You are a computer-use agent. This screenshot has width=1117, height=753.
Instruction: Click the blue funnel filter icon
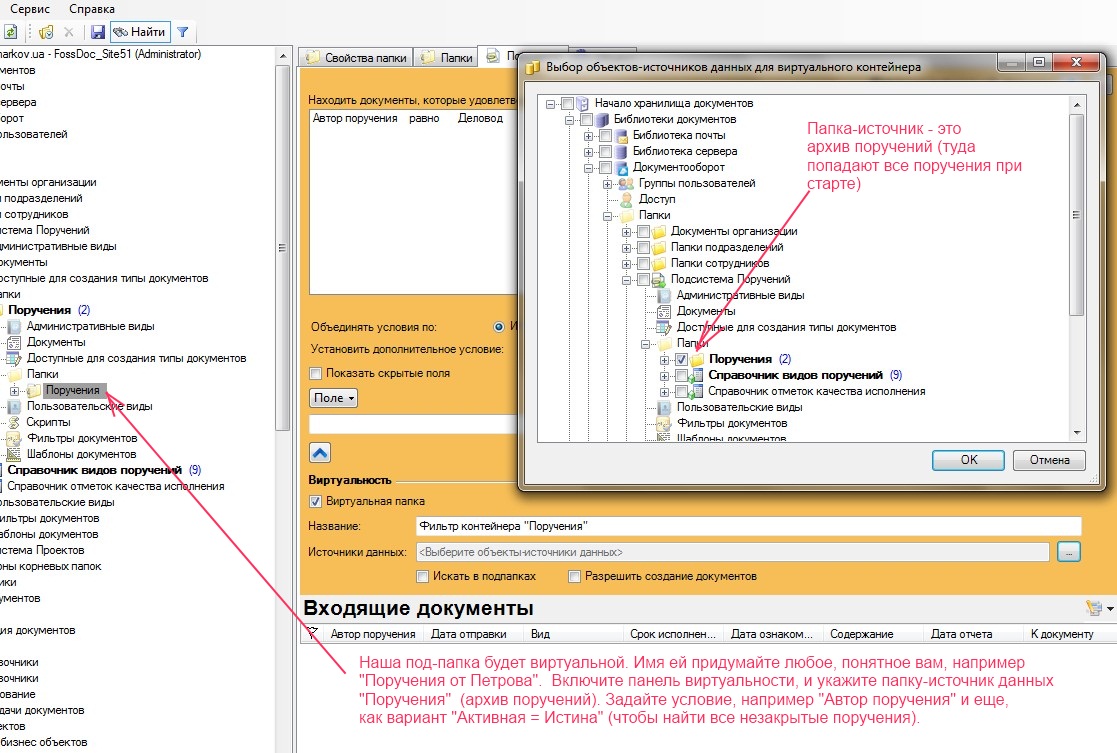click(x=184, y=32)
